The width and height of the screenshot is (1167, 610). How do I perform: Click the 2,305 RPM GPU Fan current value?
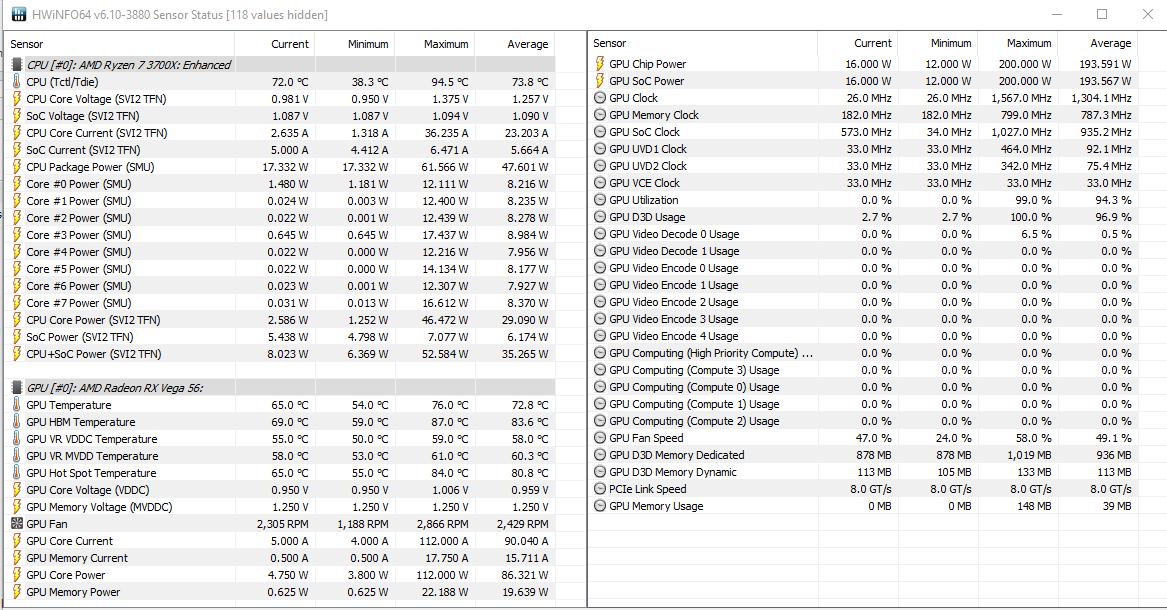coord(283,524)
